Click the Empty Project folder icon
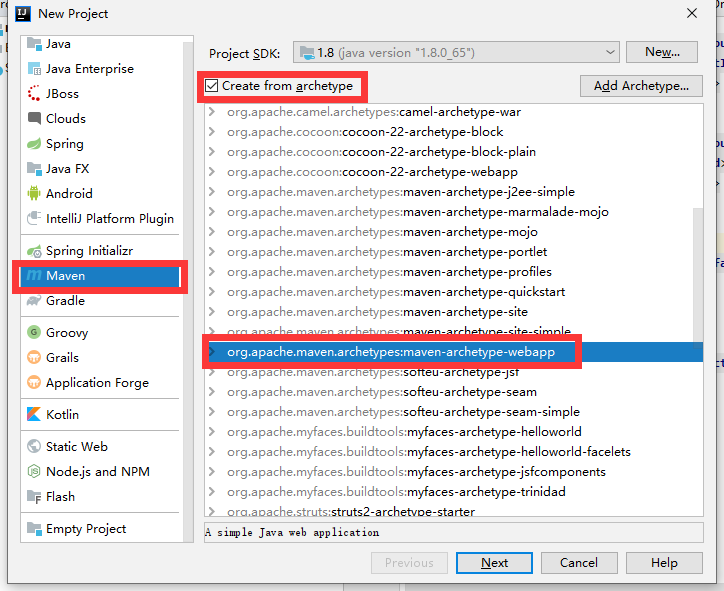This screenshot has height=591, width=724. (34, 528)
